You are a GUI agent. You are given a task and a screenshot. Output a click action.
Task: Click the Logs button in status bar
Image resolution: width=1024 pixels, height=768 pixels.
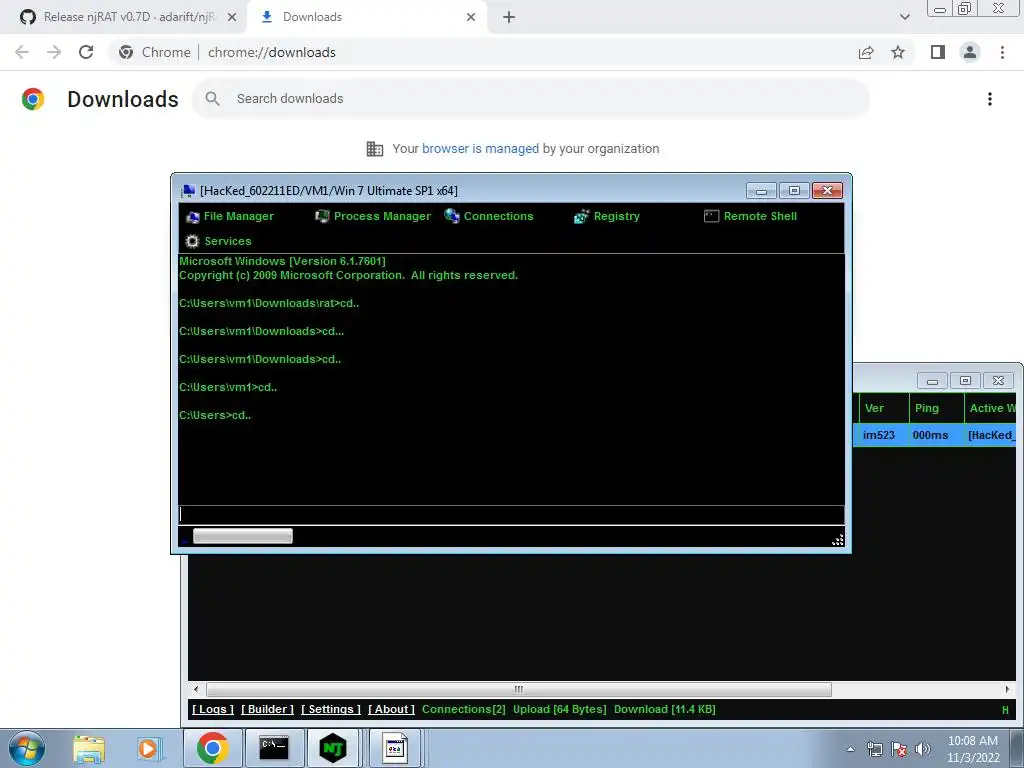click(x=213, y=709)
